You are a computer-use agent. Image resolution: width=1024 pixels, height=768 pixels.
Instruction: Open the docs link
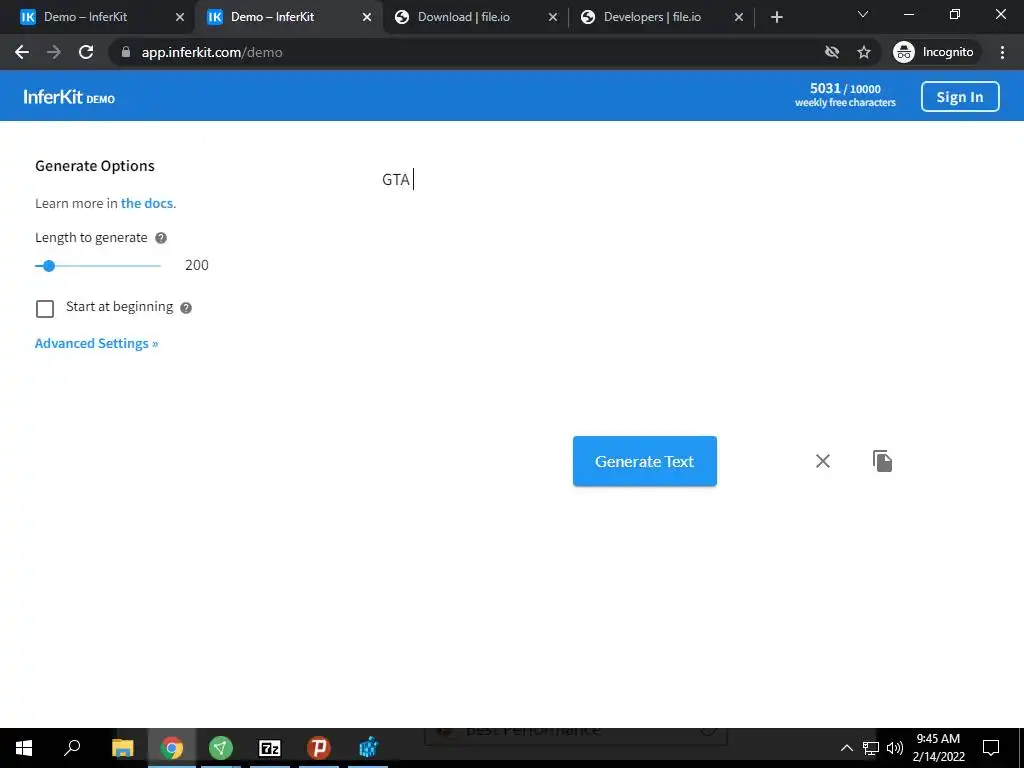tap(147, 203)
